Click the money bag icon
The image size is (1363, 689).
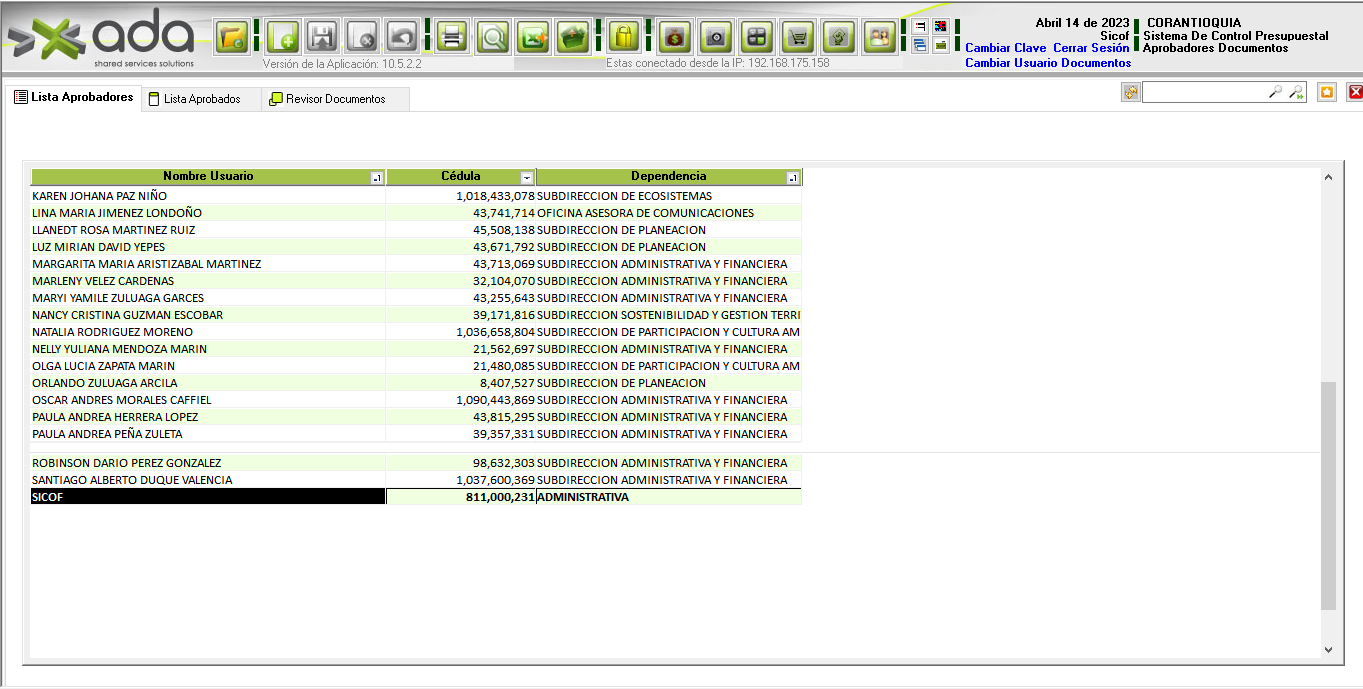pyautogui.click(x=675, y=38)
